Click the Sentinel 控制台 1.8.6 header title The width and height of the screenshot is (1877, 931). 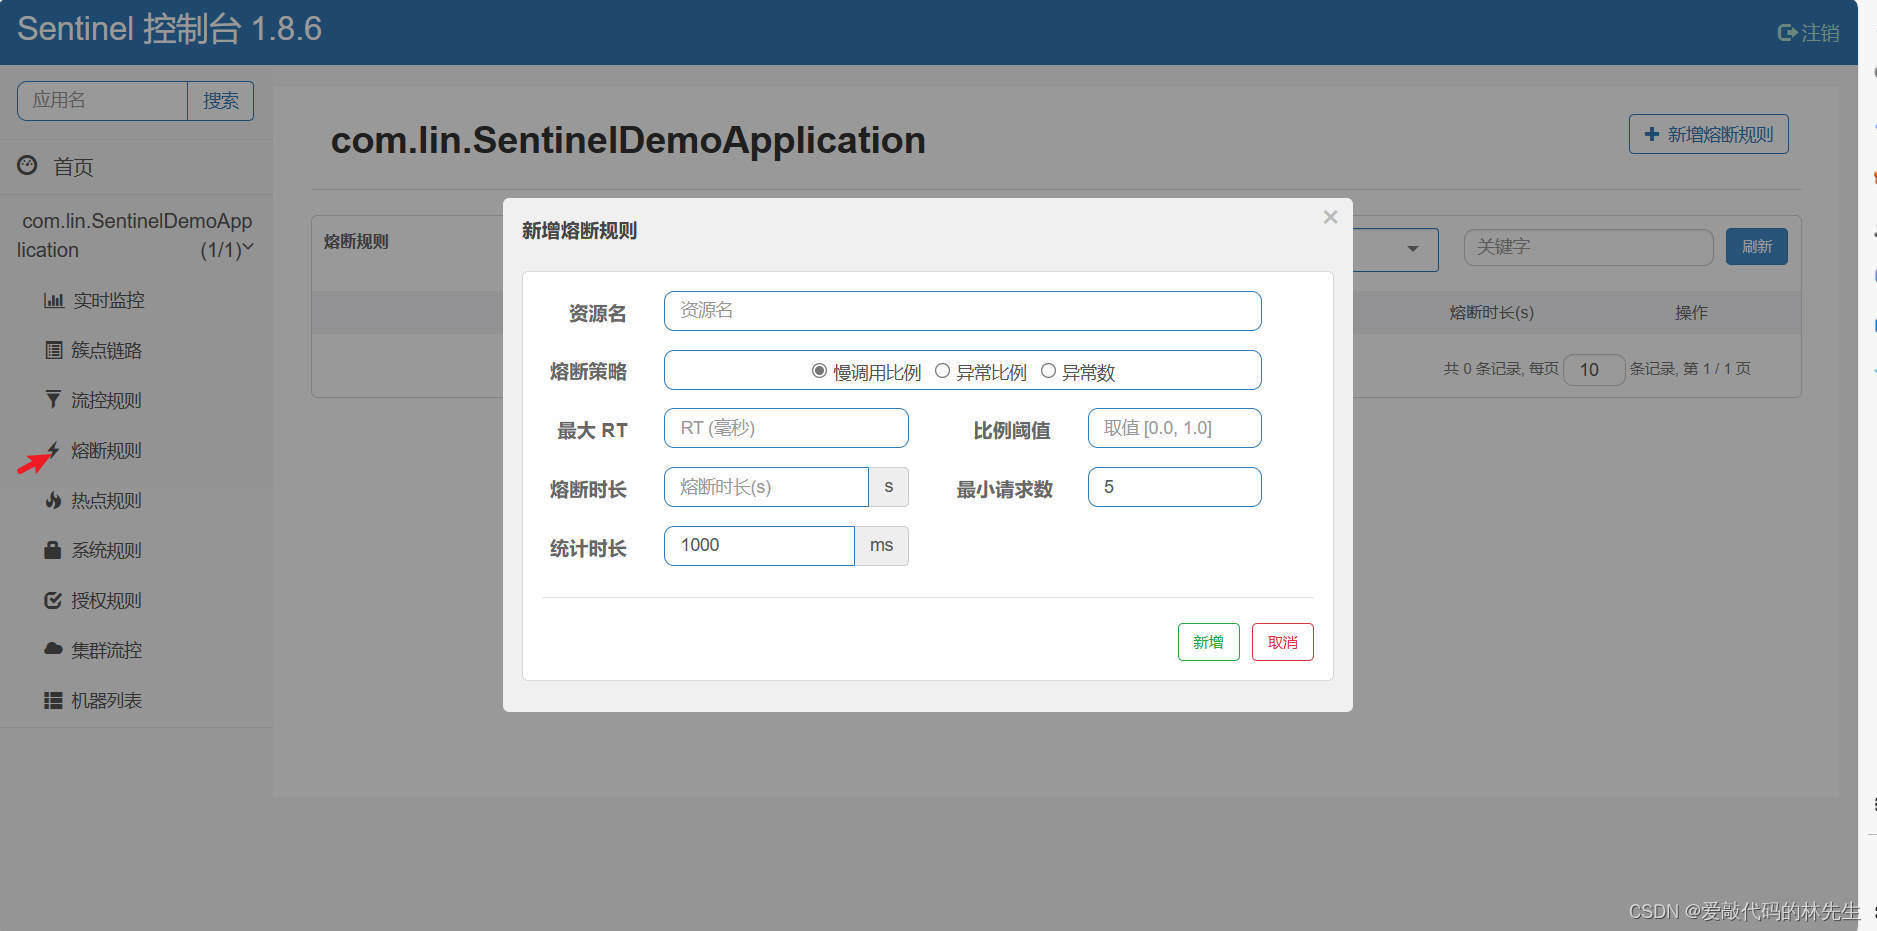point(169,29)
